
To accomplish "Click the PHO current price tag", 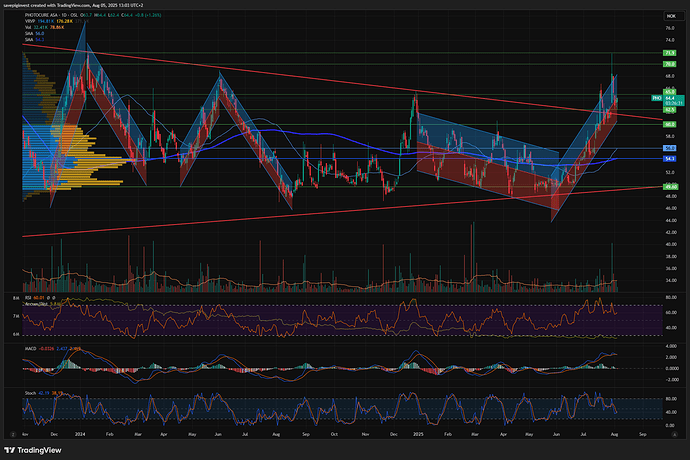I will 668,98.
